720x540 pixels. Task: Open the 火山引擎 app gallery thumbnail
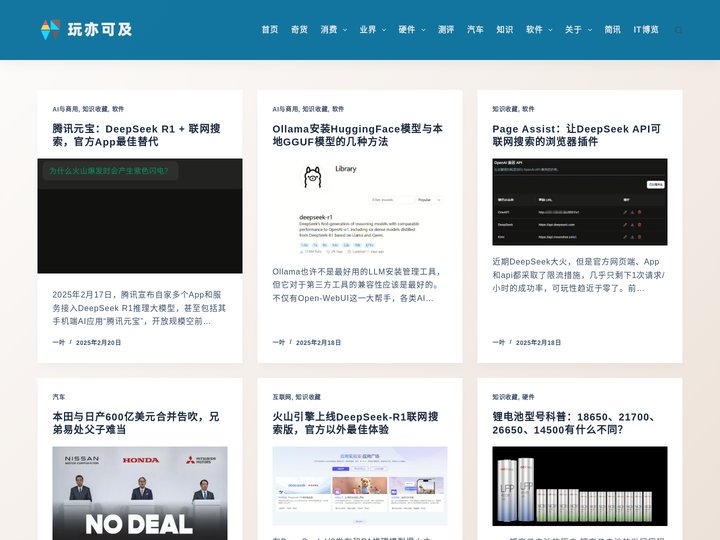click(360, 486)
